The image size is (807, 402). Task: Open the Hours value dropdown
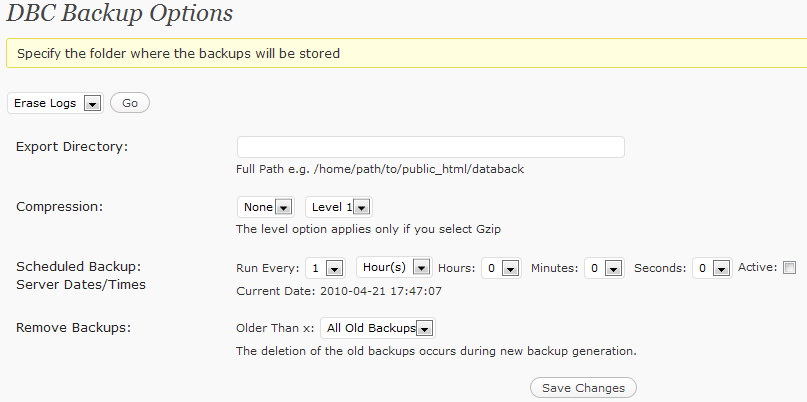[501, 268]
